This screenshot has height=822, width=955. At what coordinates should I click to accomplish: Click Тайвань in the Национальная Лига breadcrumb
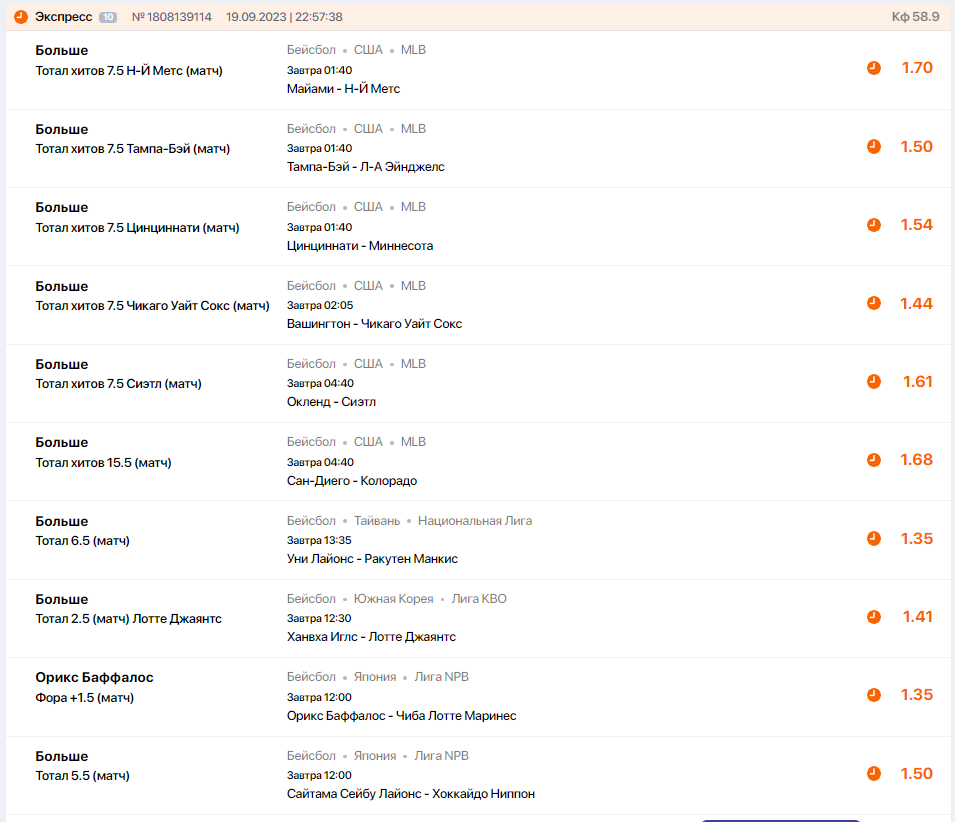(377, 521)
